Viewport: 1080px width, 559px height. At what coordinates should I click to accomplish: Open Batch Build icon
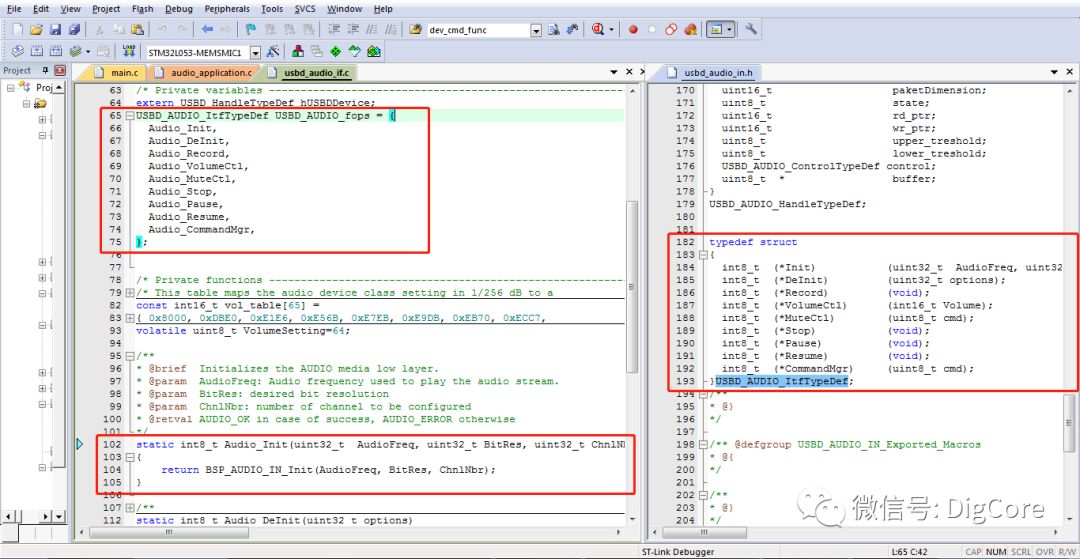click(75, 52)
